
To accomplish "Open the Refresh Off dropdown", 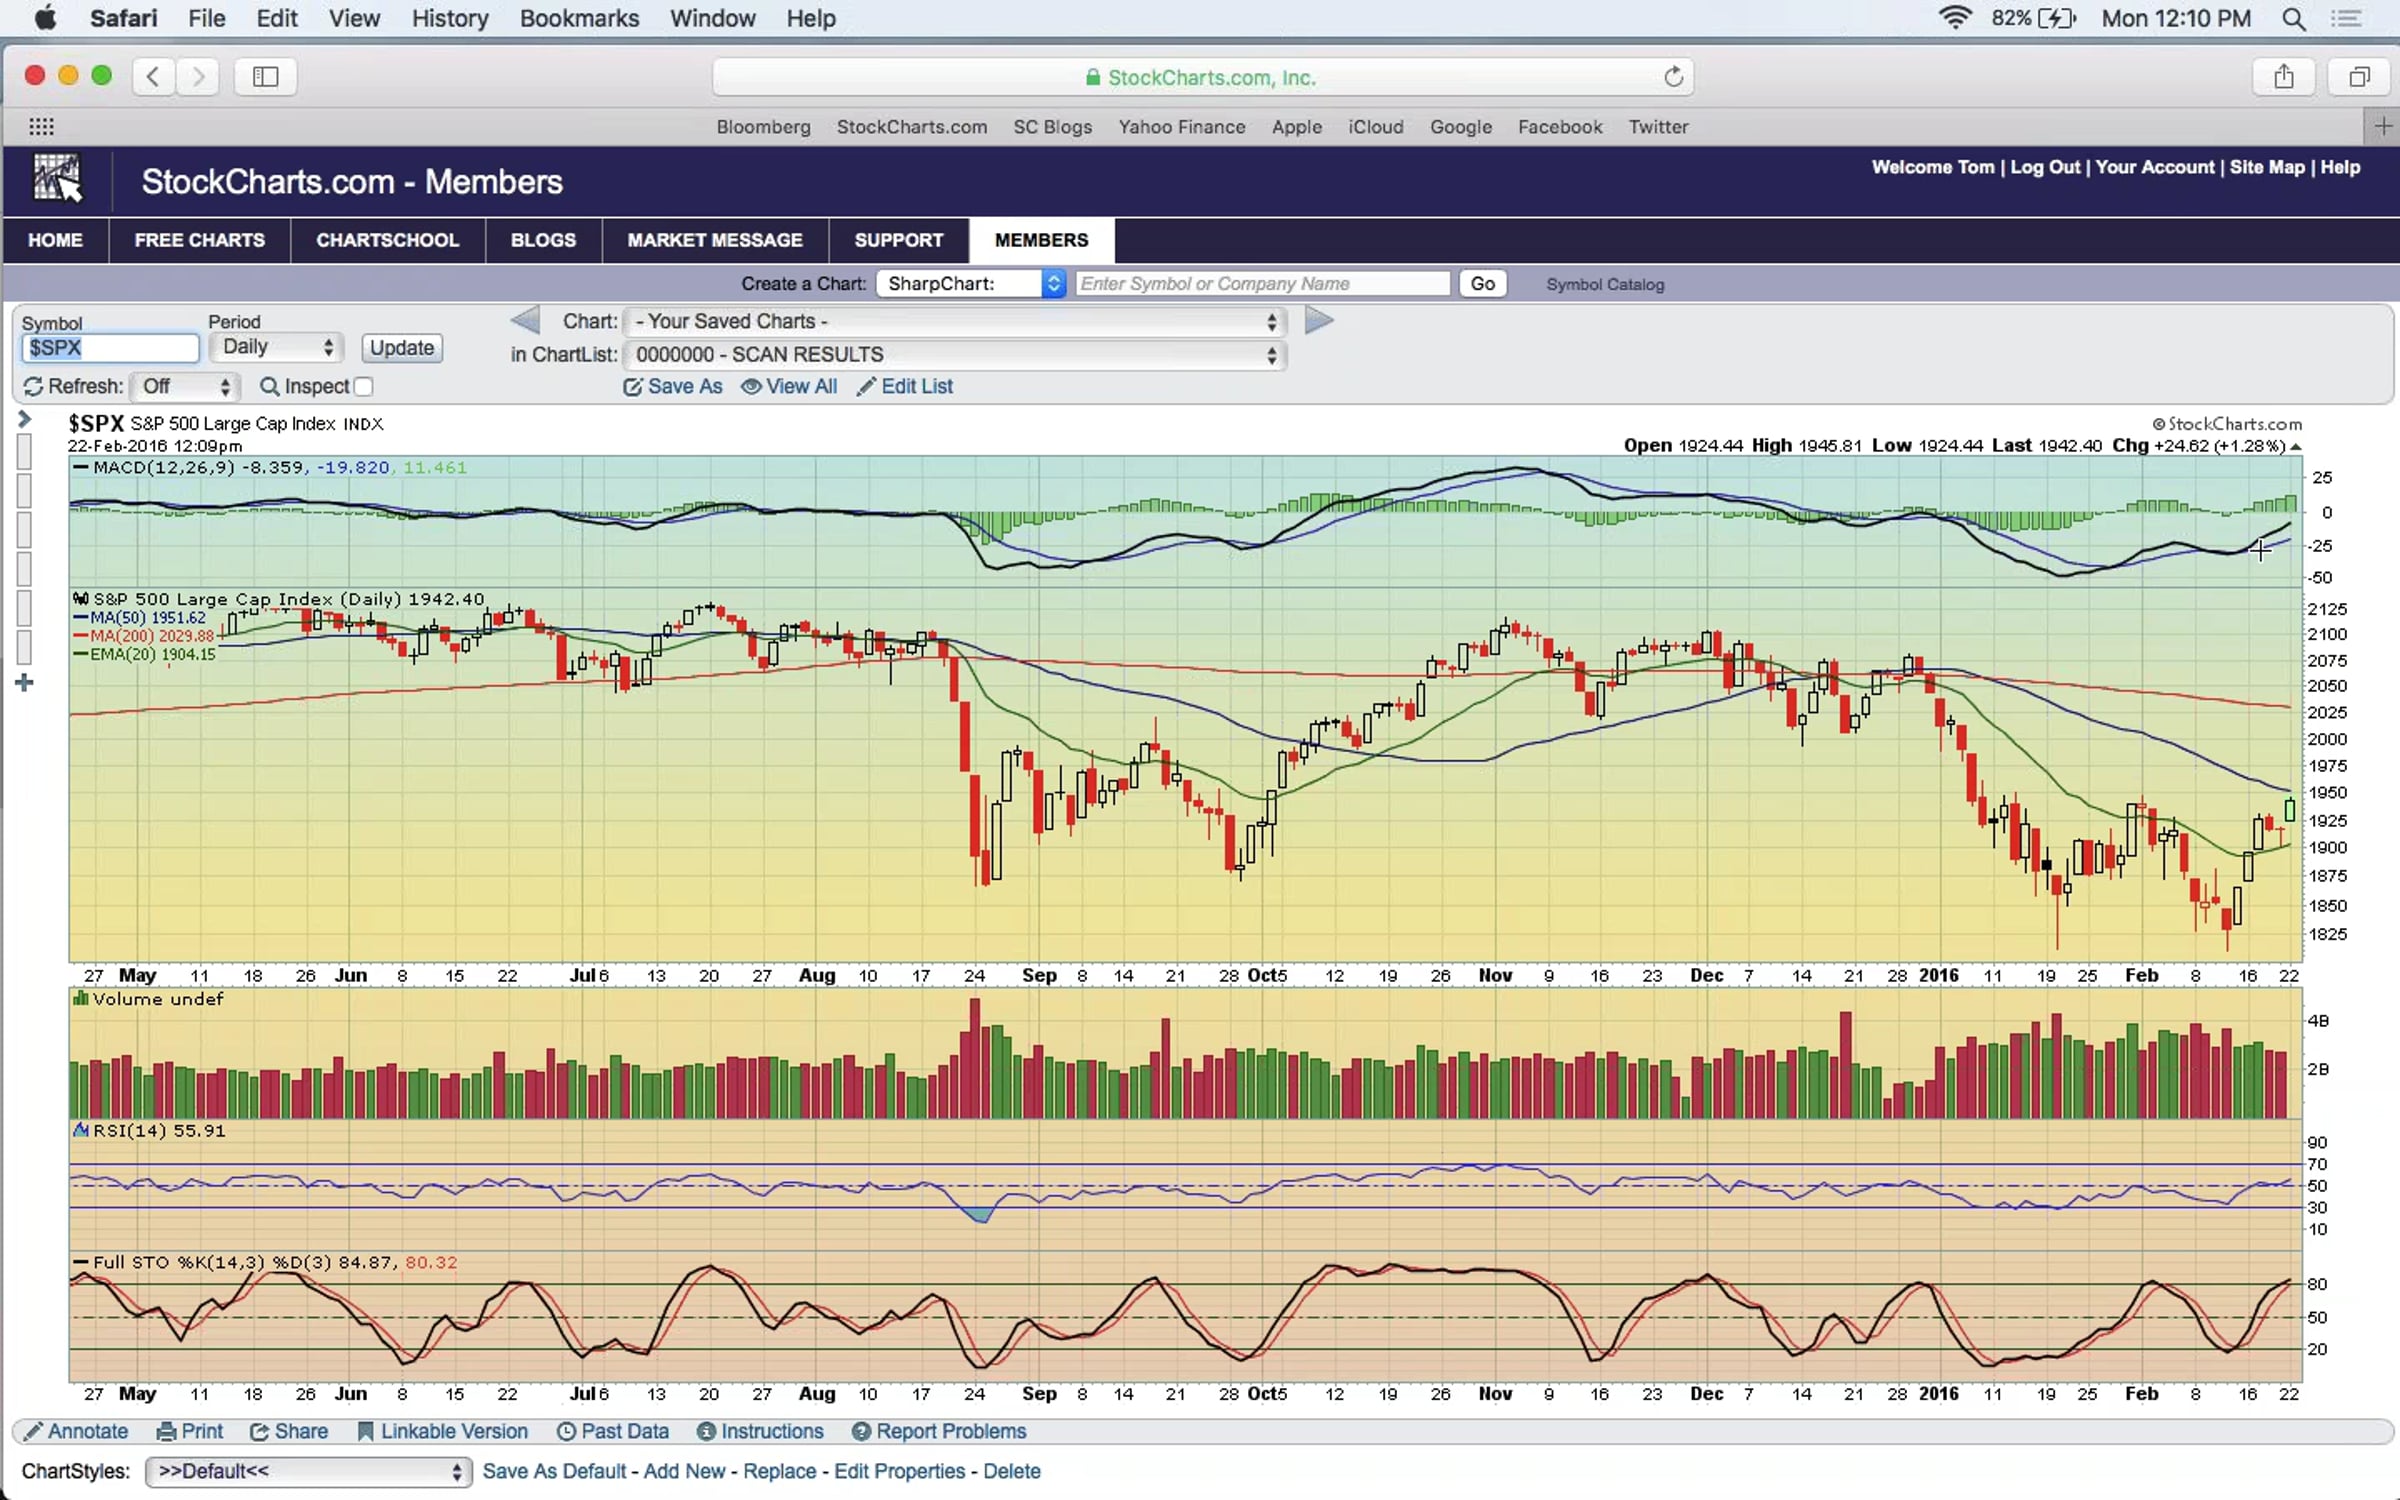I will 185,386.
